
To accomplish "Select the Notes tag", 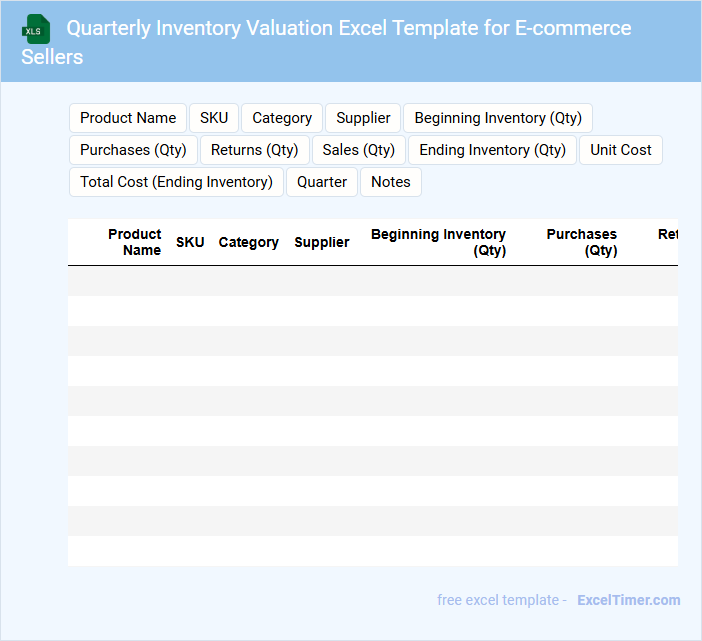I will [391, 182].
